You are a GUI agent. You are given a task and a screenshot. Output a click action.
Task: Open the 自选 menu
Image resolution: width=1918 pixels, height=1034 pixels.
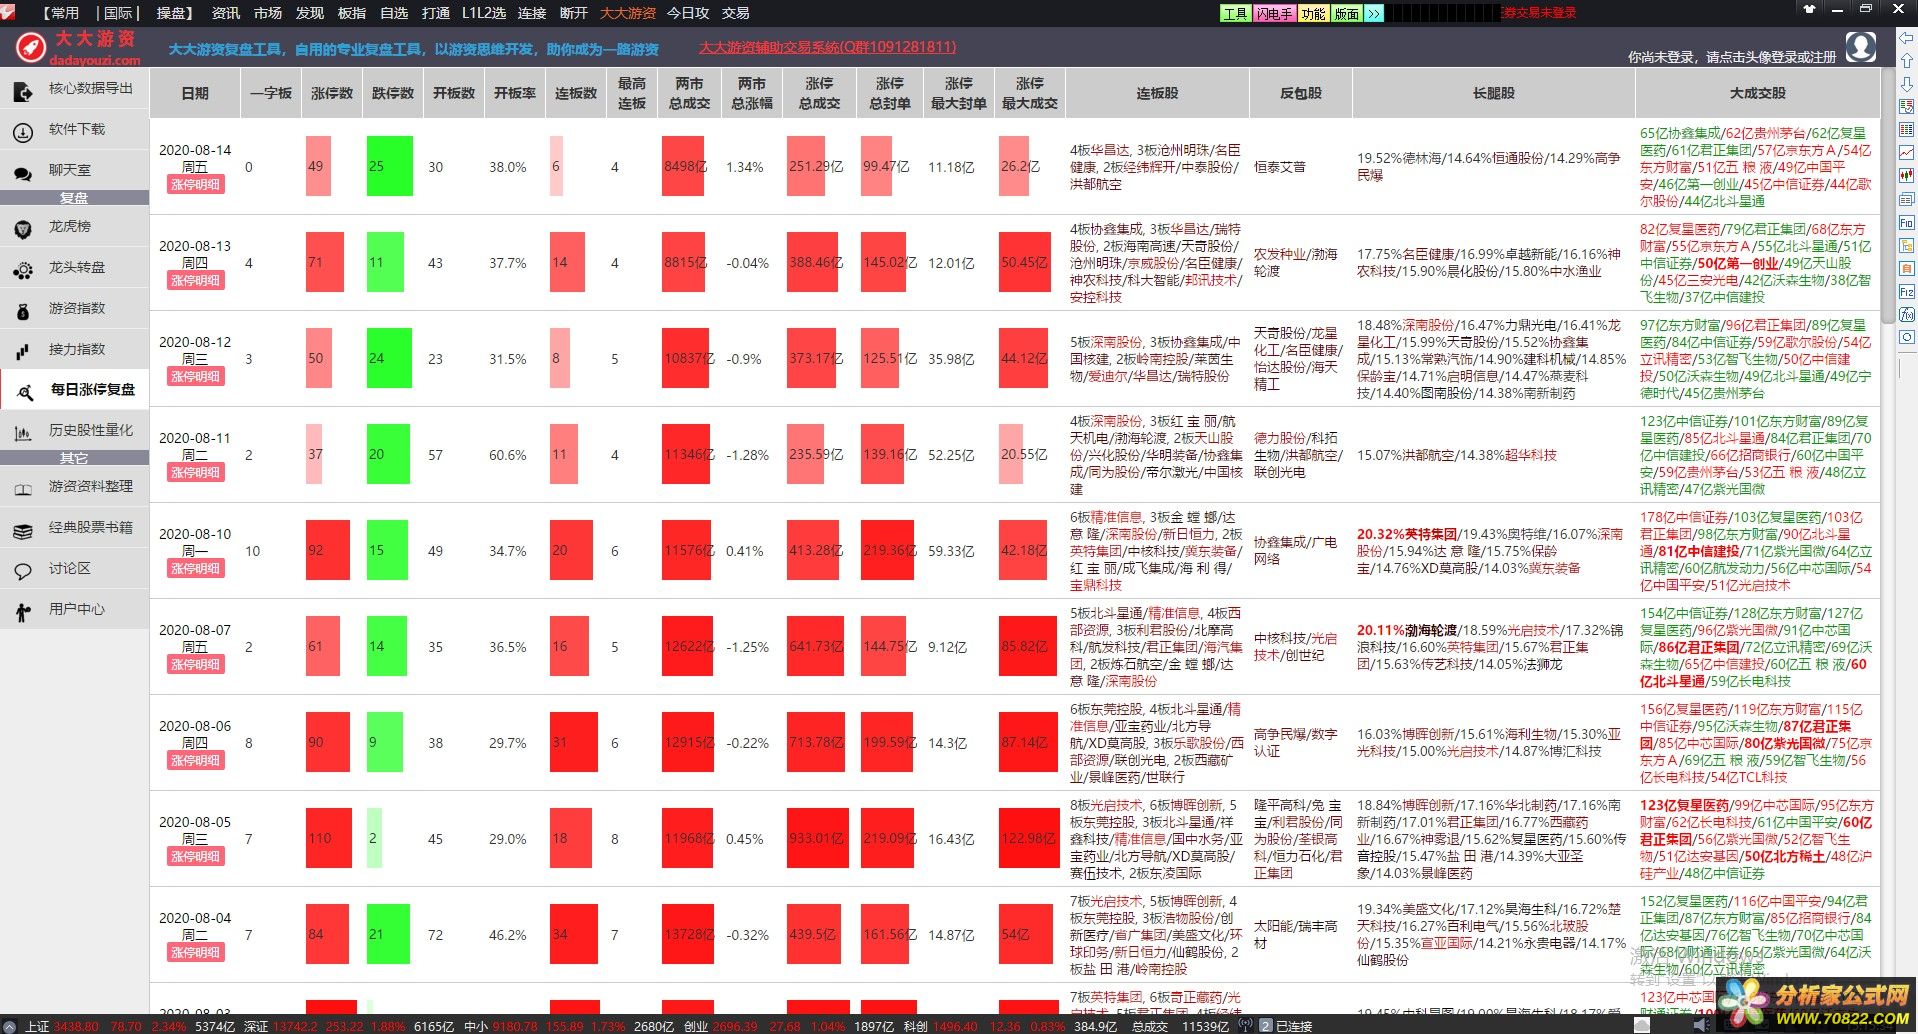(394, 13)
